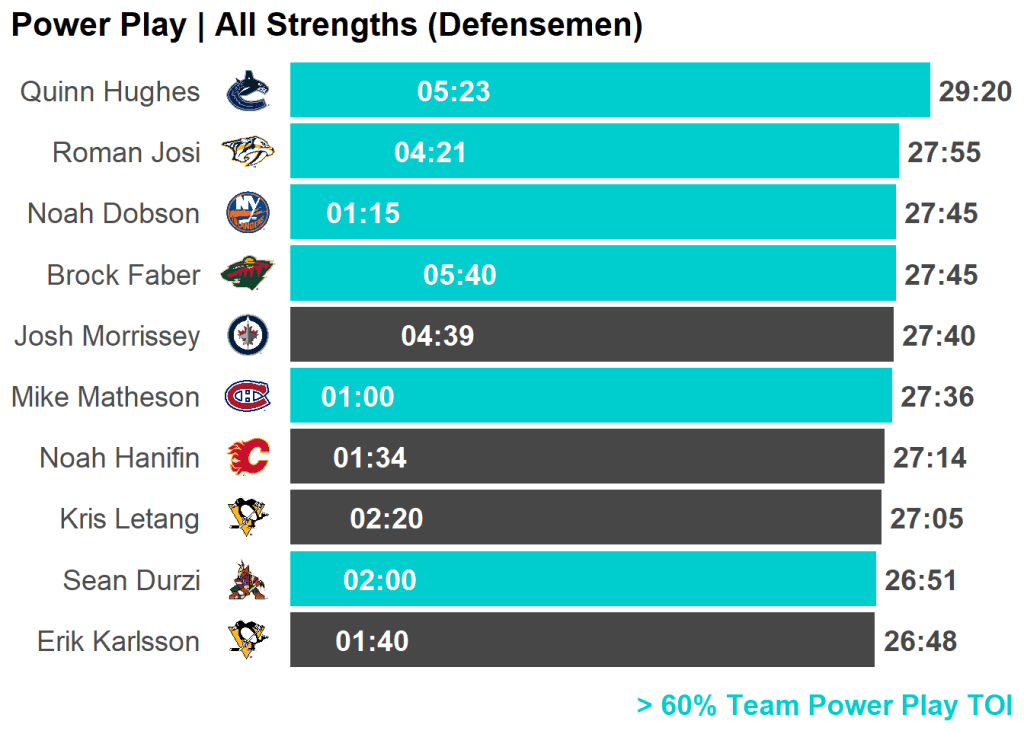
Task: Click the Quinn Hughes player name
Action: point(110,92)
